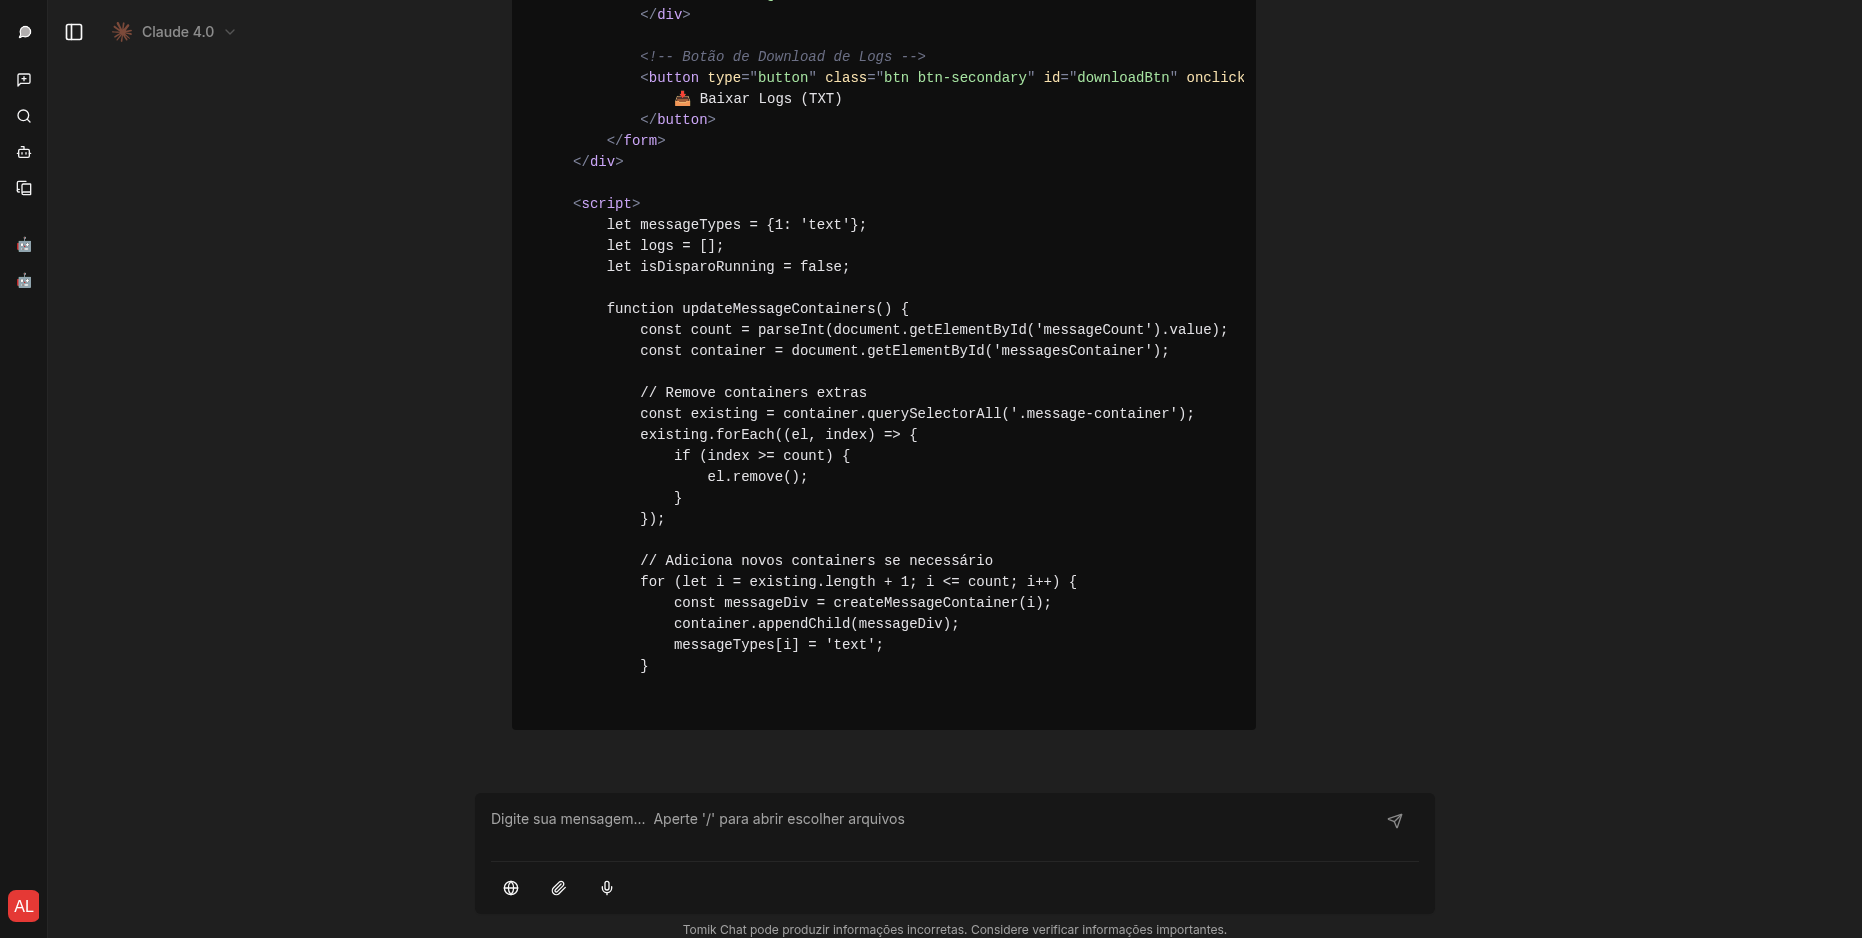Toggle web search globe in message box
1862x938 pixels.
pos(511,888)
